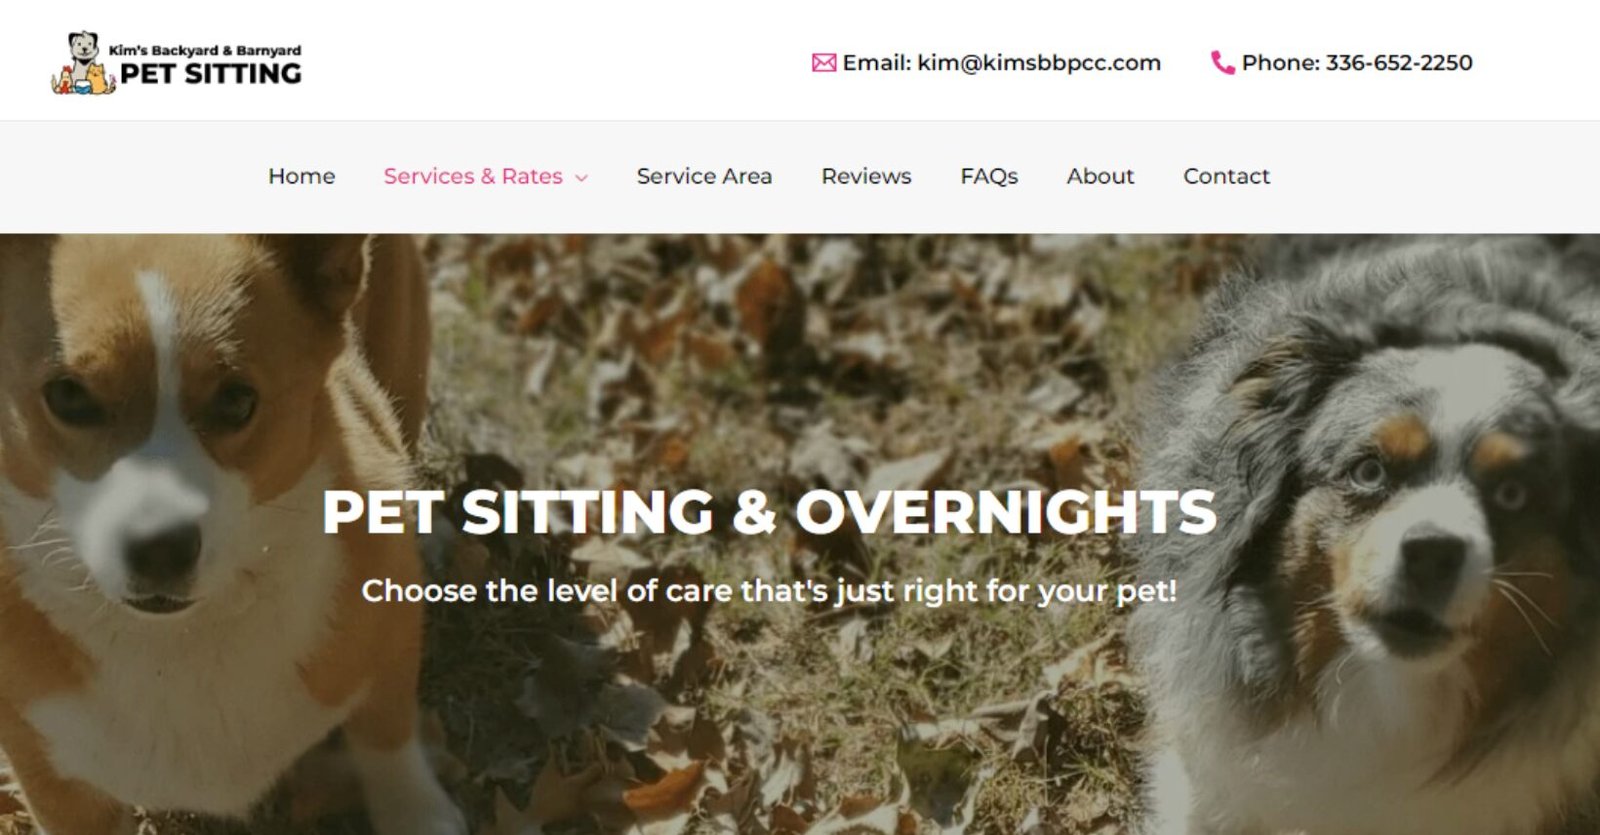Open the Service Area page
This screenshot has height=835, width=1600.
pyautogui.click(x=704, y=176)
